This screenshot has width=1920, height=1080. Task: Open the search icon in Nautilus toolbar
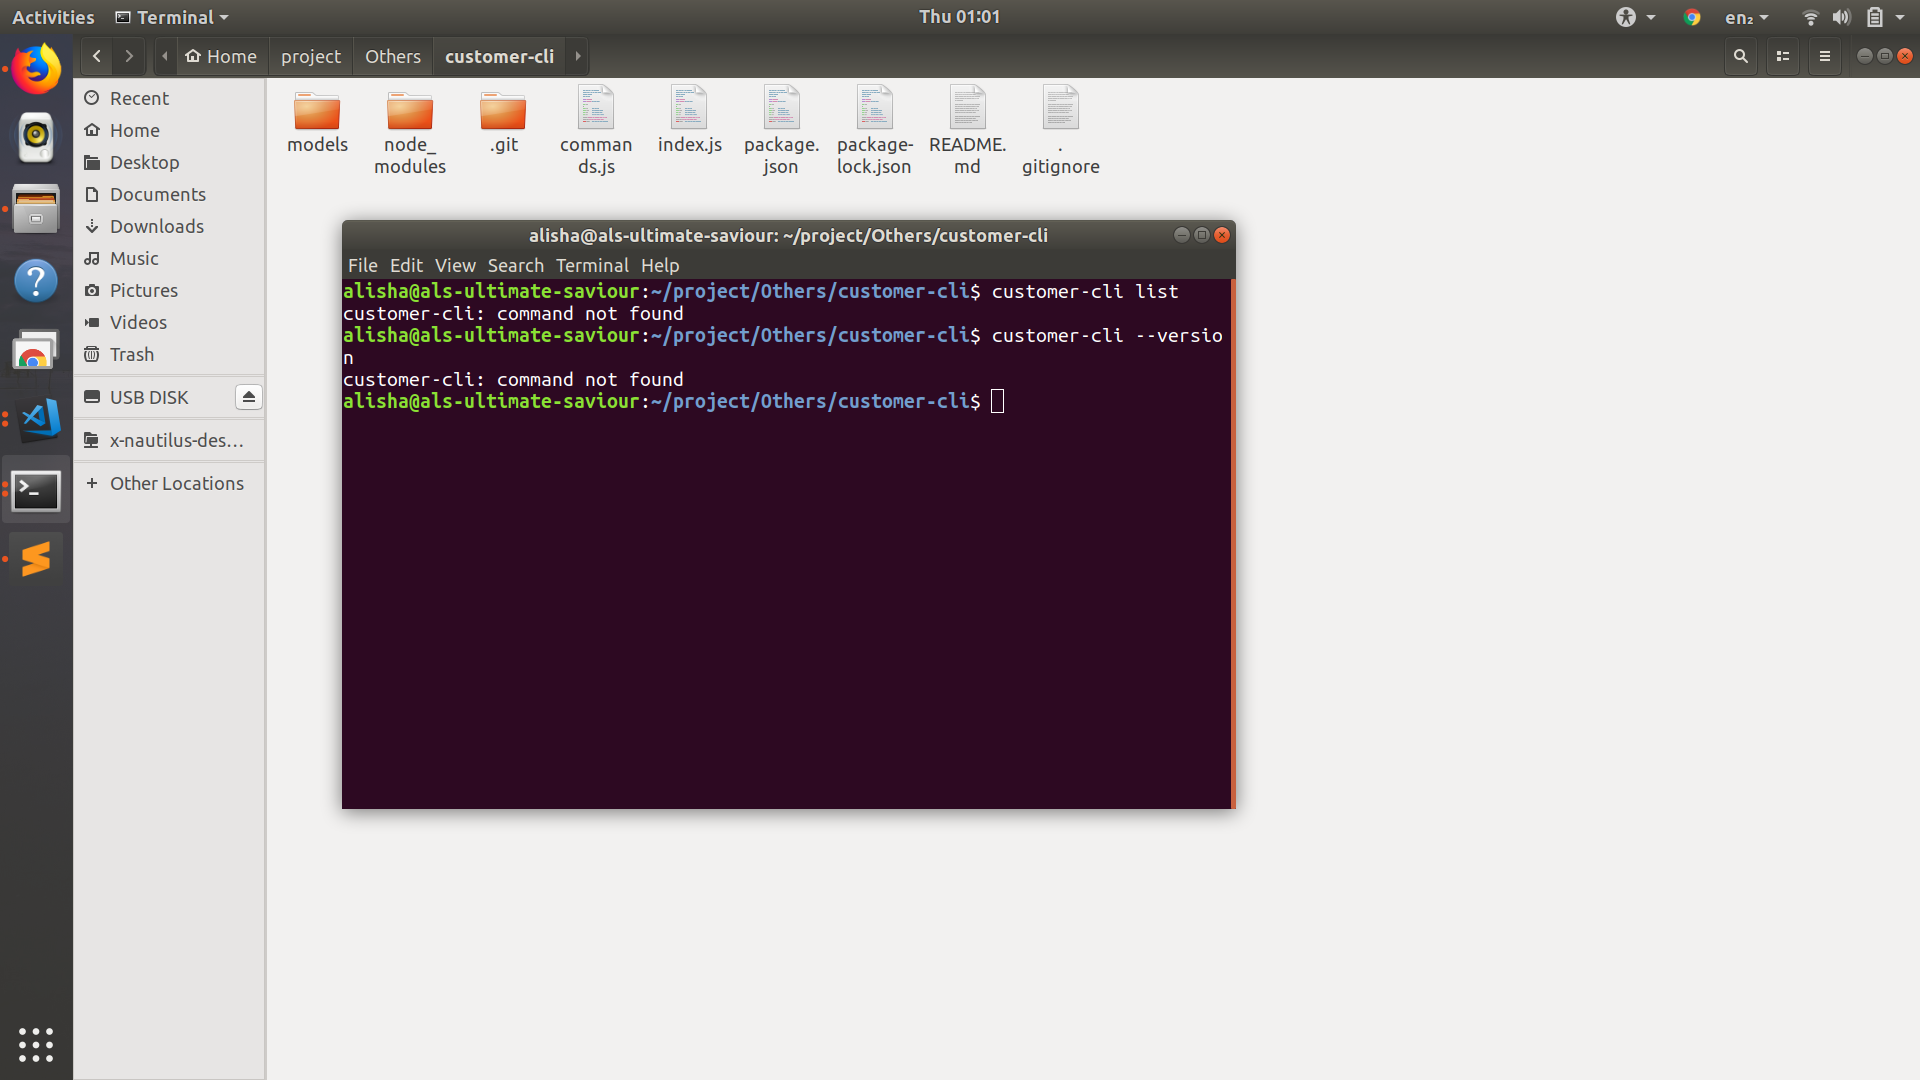click(x=1740, y=56)
